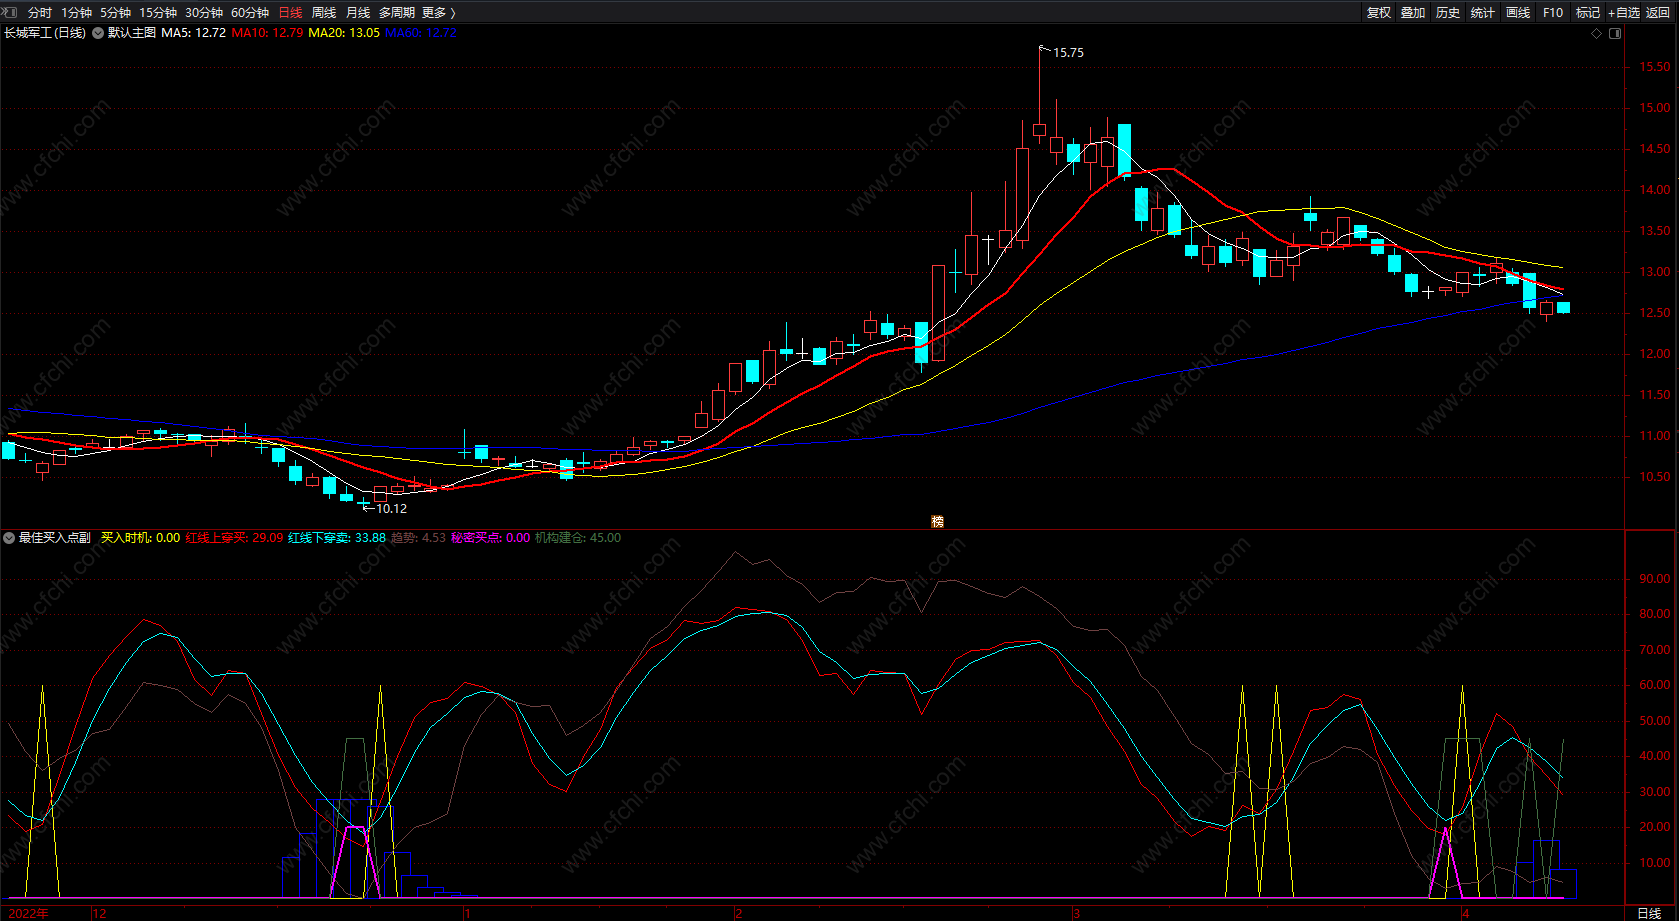Click the 默认主图 indicator label
This screenshot has width=1679, height=921.
(x=132, y=33)
